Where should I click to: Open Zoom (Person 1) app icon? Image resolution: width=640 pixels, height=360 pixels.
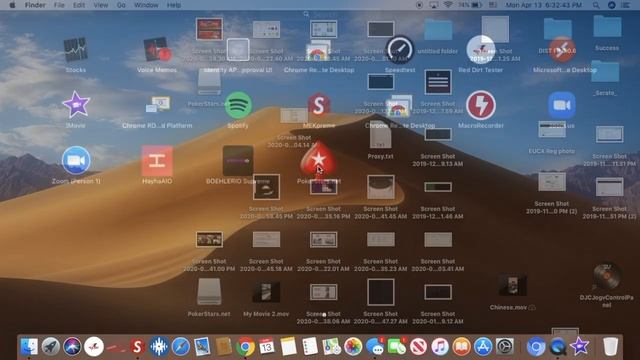click(76, 160)
